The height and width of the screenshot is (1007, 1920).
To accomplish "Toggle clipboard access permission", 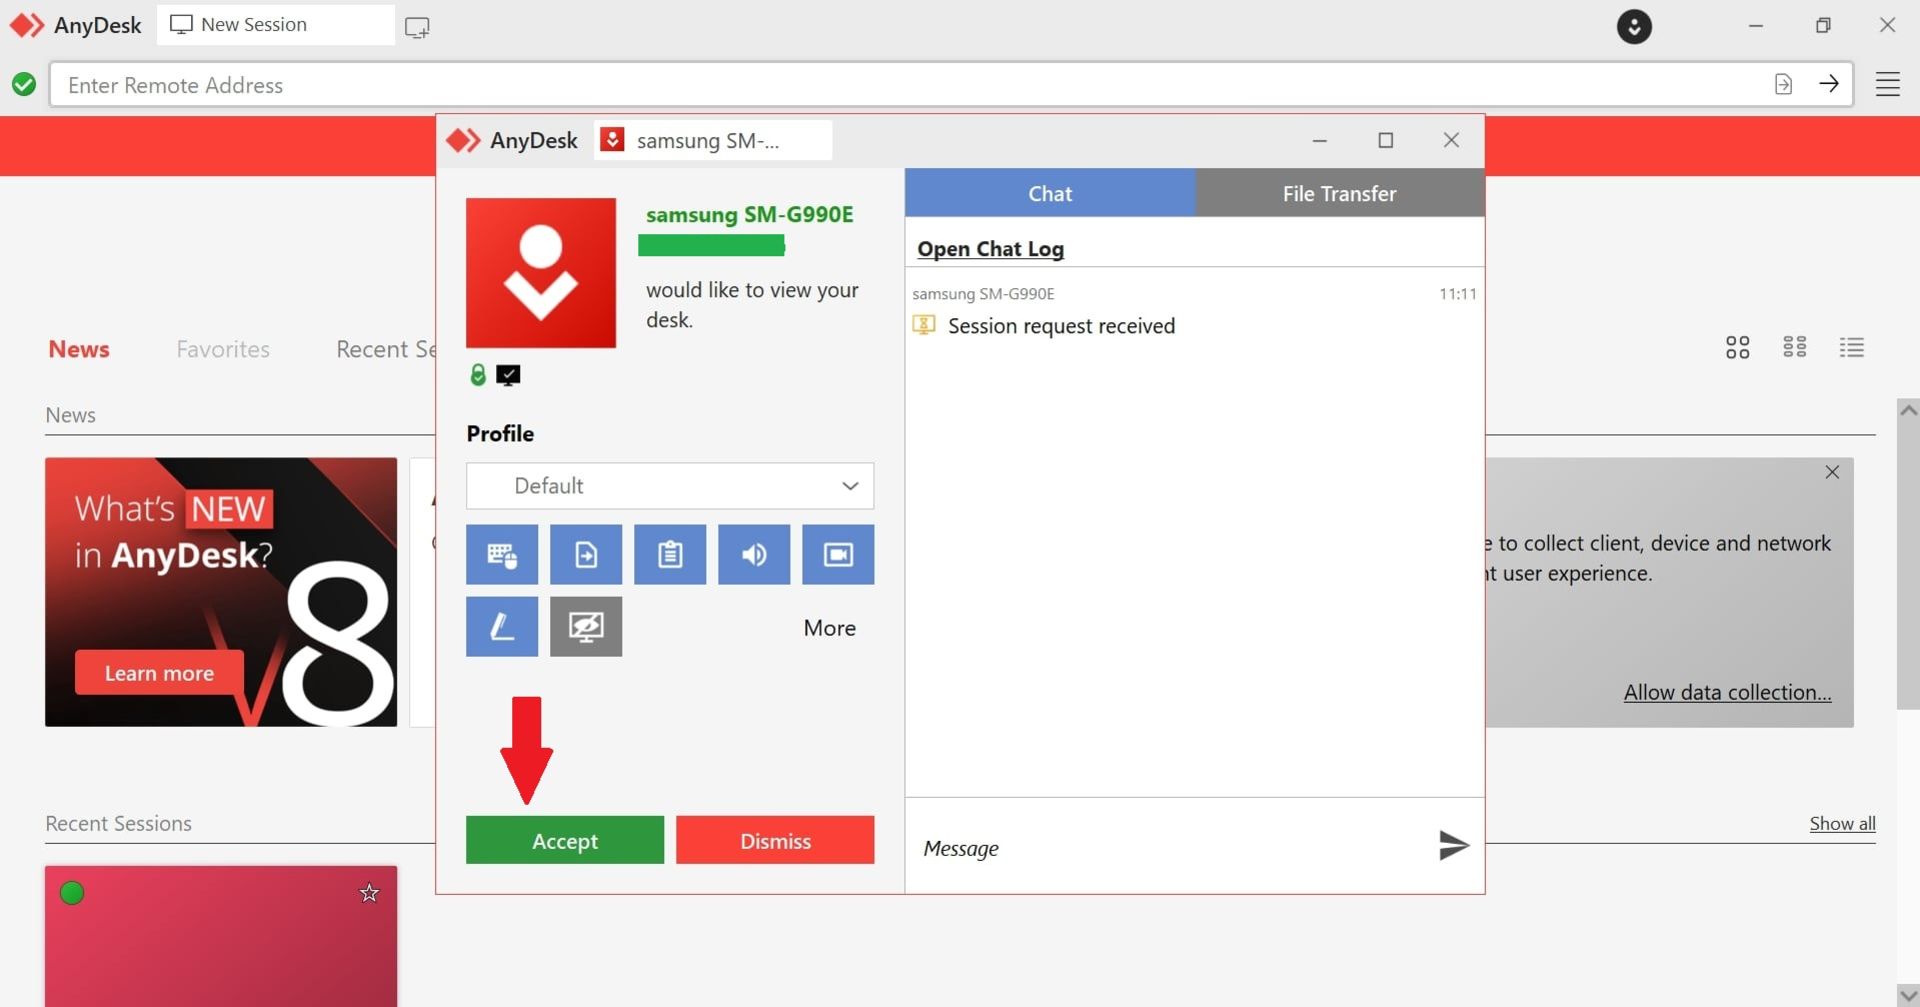I will click(670, 554).
